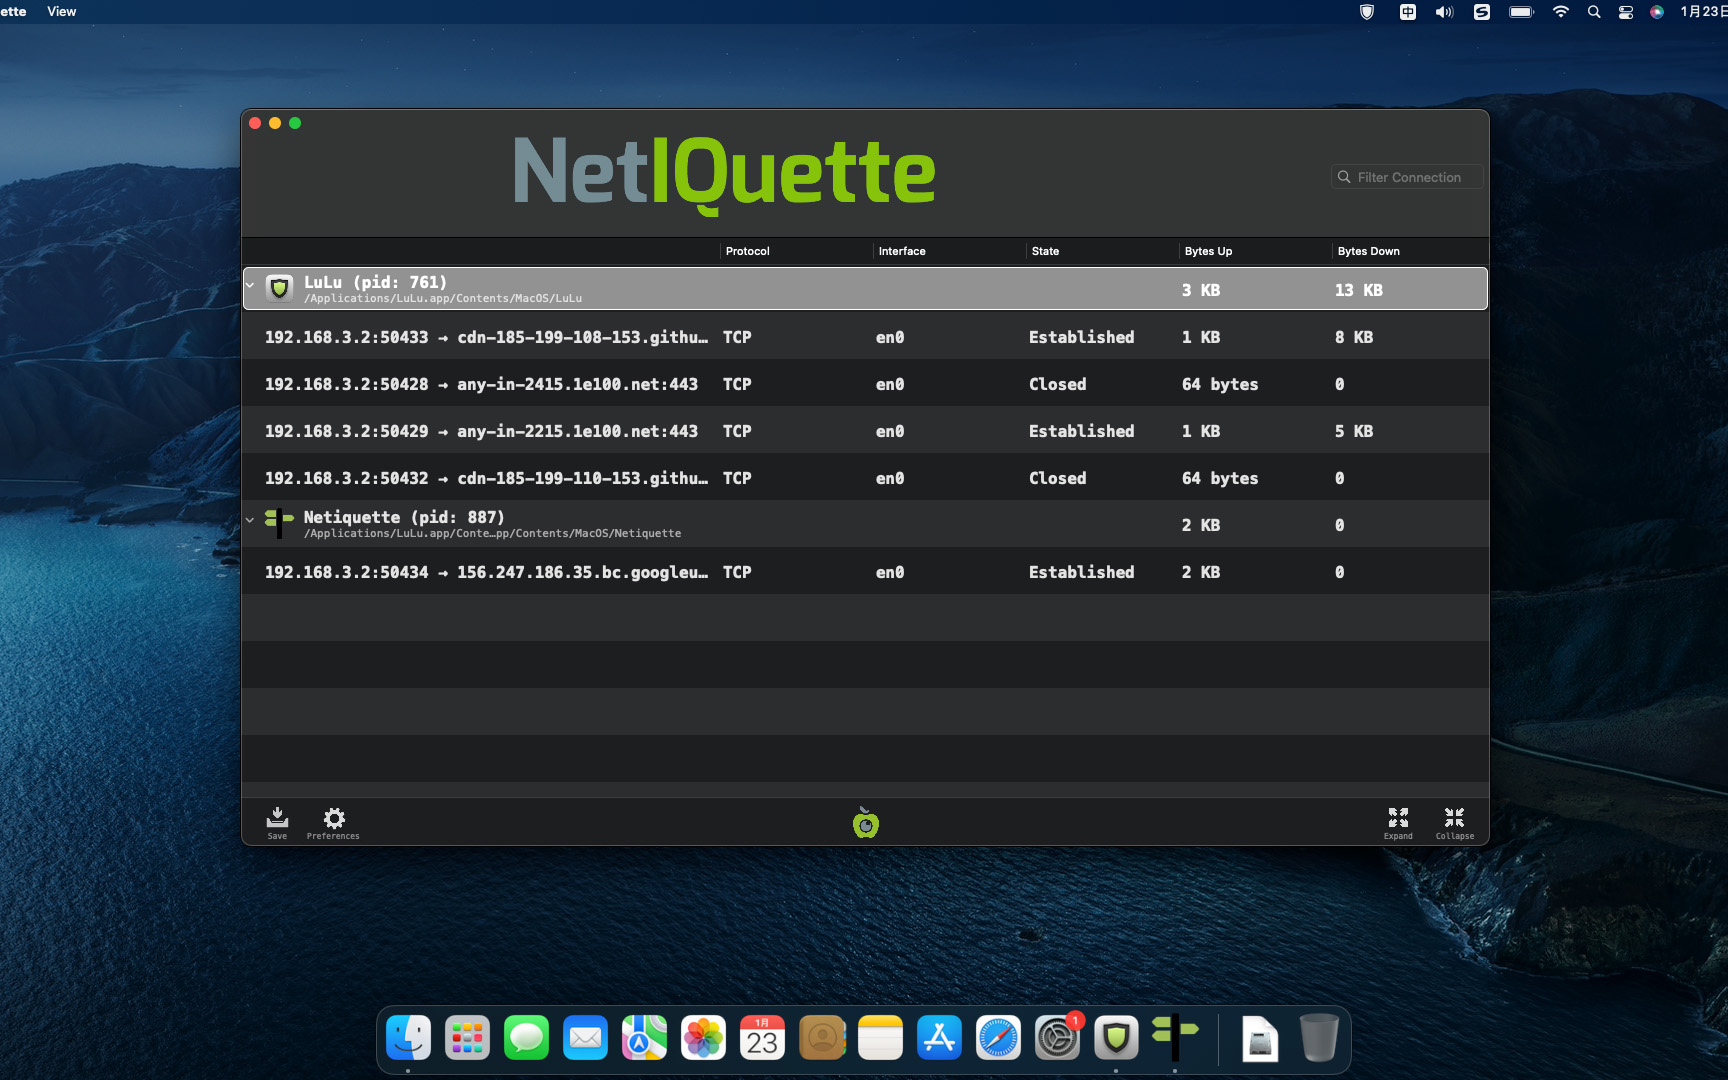Viewport: 1728px width, 1080px height.
Task: Open Netiquette signpost app in the Dock
Action: (1175, 1038)
